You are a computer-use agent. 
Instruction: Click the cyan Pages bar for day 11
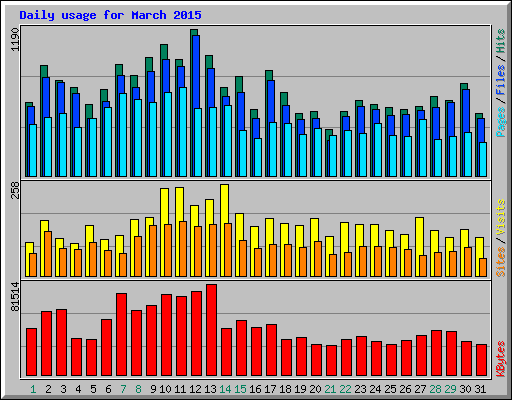(183, 132)
